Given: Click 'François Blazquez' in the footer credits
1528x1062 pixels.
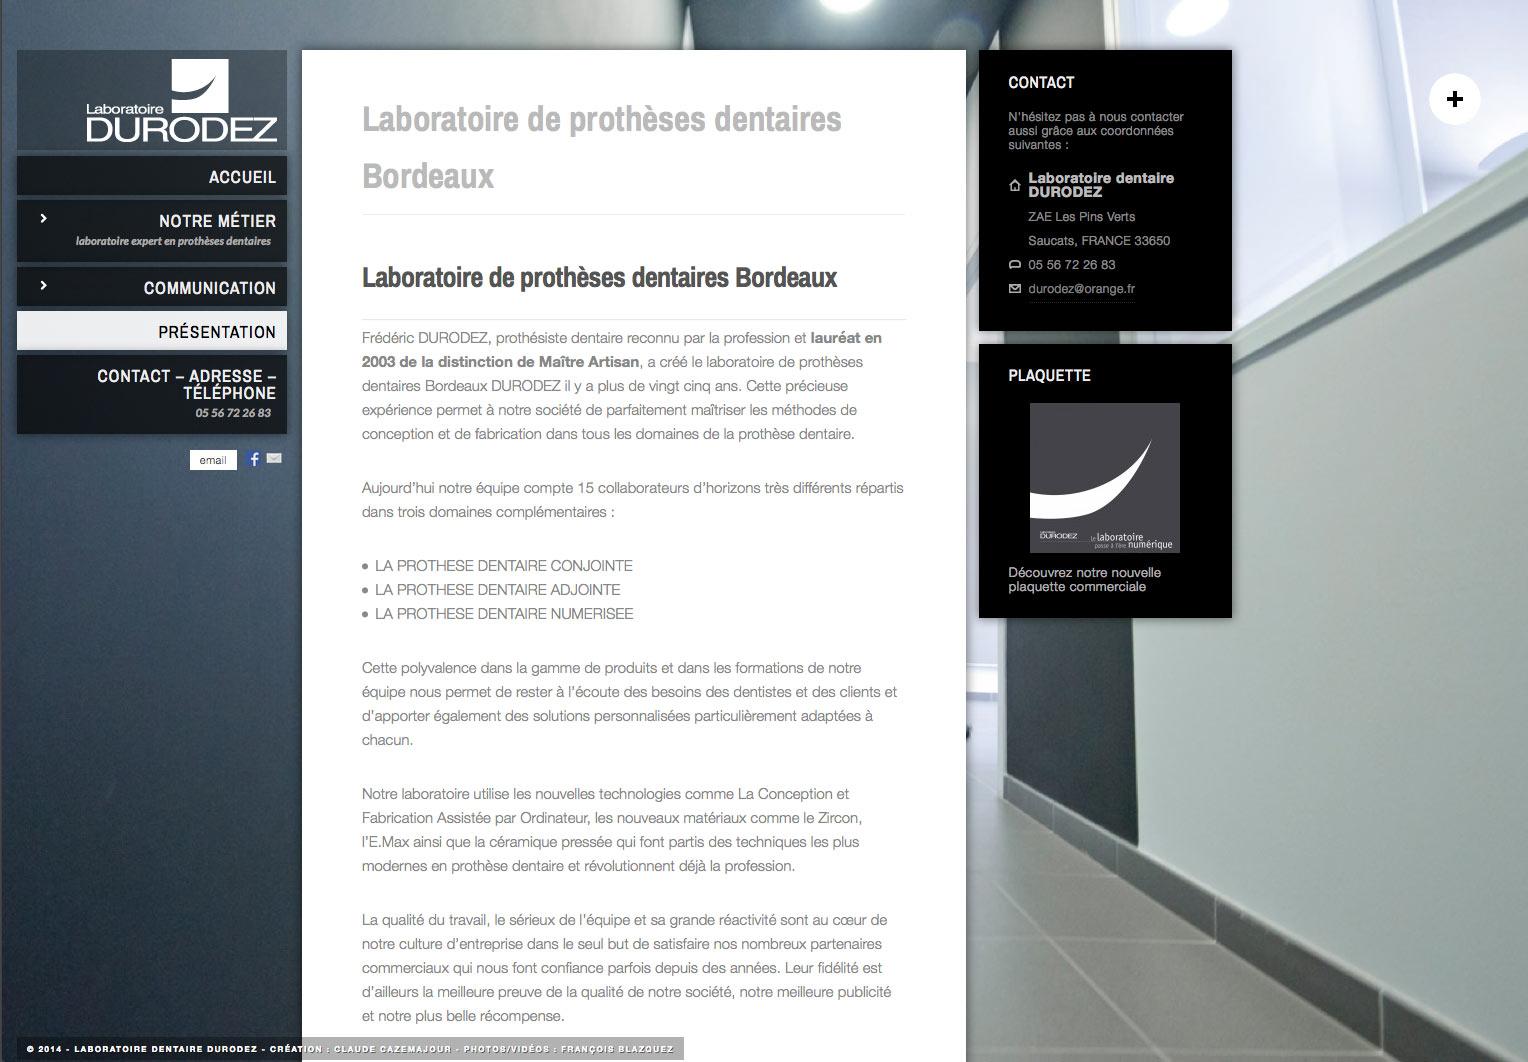Looking at the screenshot, I should [x=617, y=1049].
